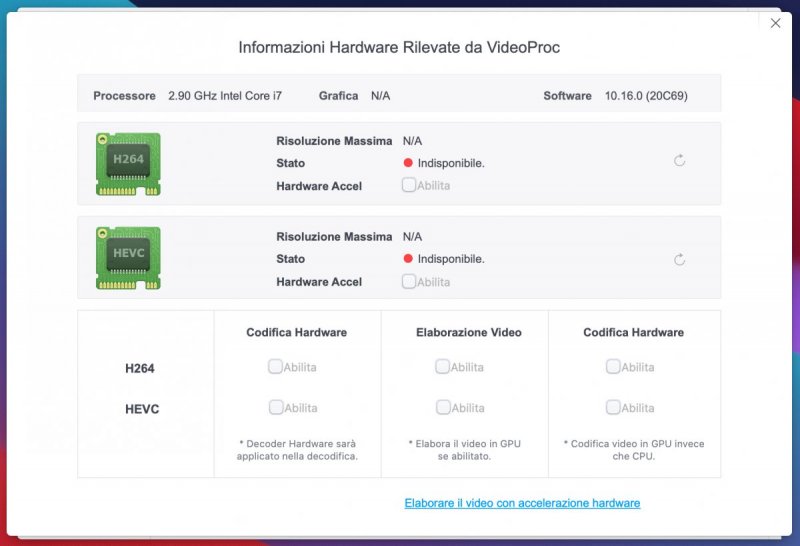The image size is (800, 546).
Task: Click the red Indisponibile status for HEVC
Action: click(443, 259)
